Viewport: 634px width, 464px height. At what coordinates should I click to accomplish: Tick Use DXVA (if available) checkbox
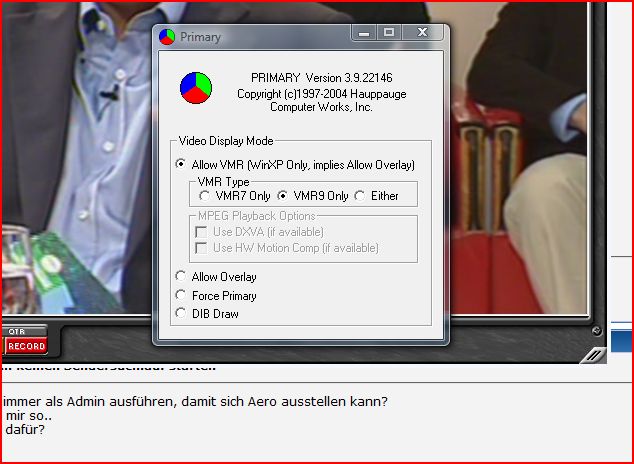click(201, 232)
